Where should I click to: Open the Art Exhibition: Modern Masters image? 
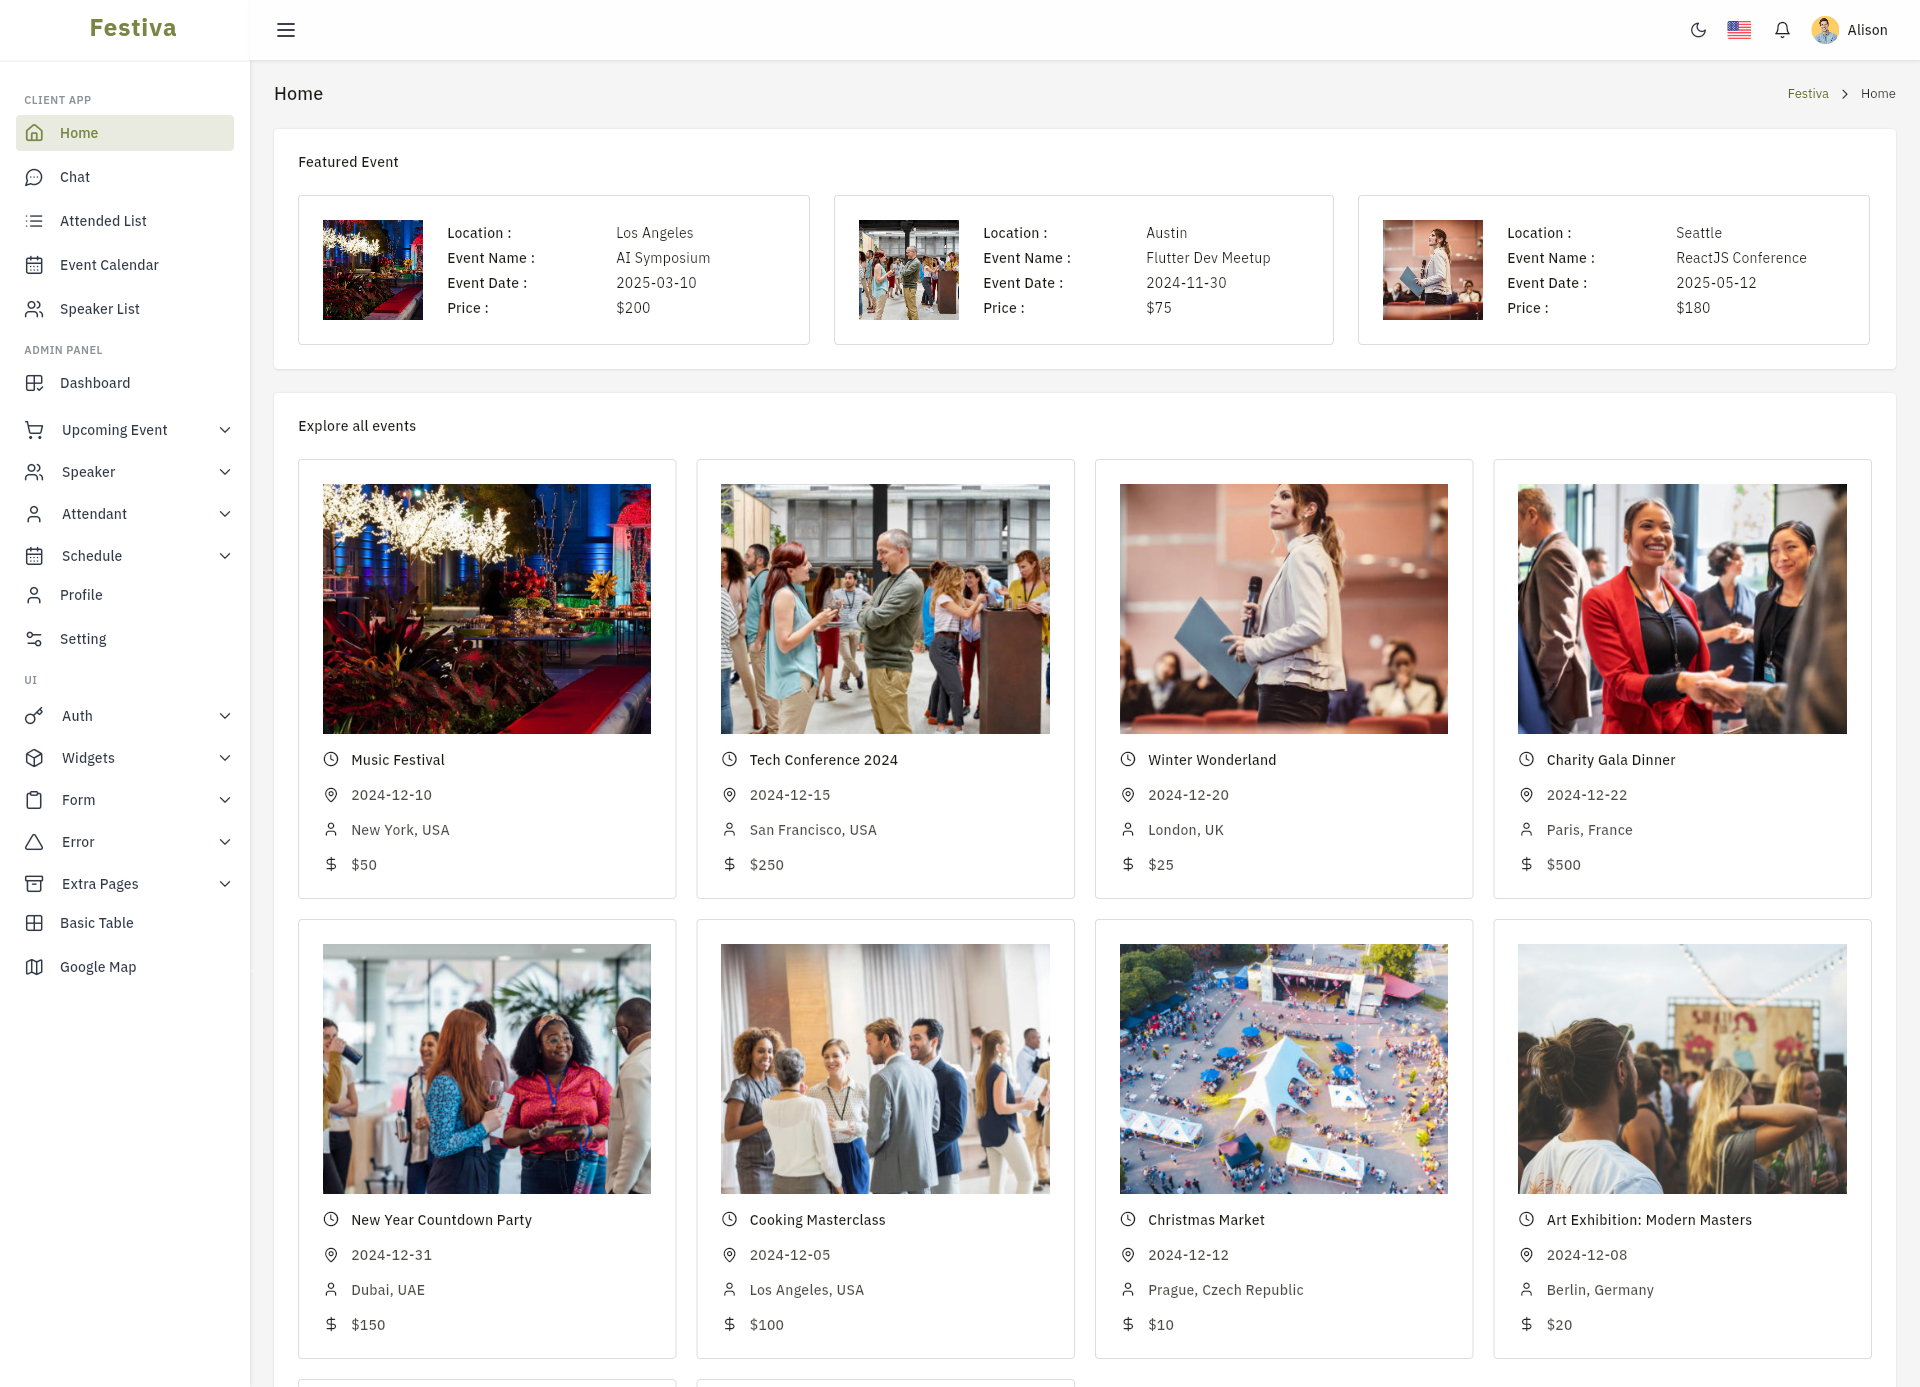click(1682, 1069)
